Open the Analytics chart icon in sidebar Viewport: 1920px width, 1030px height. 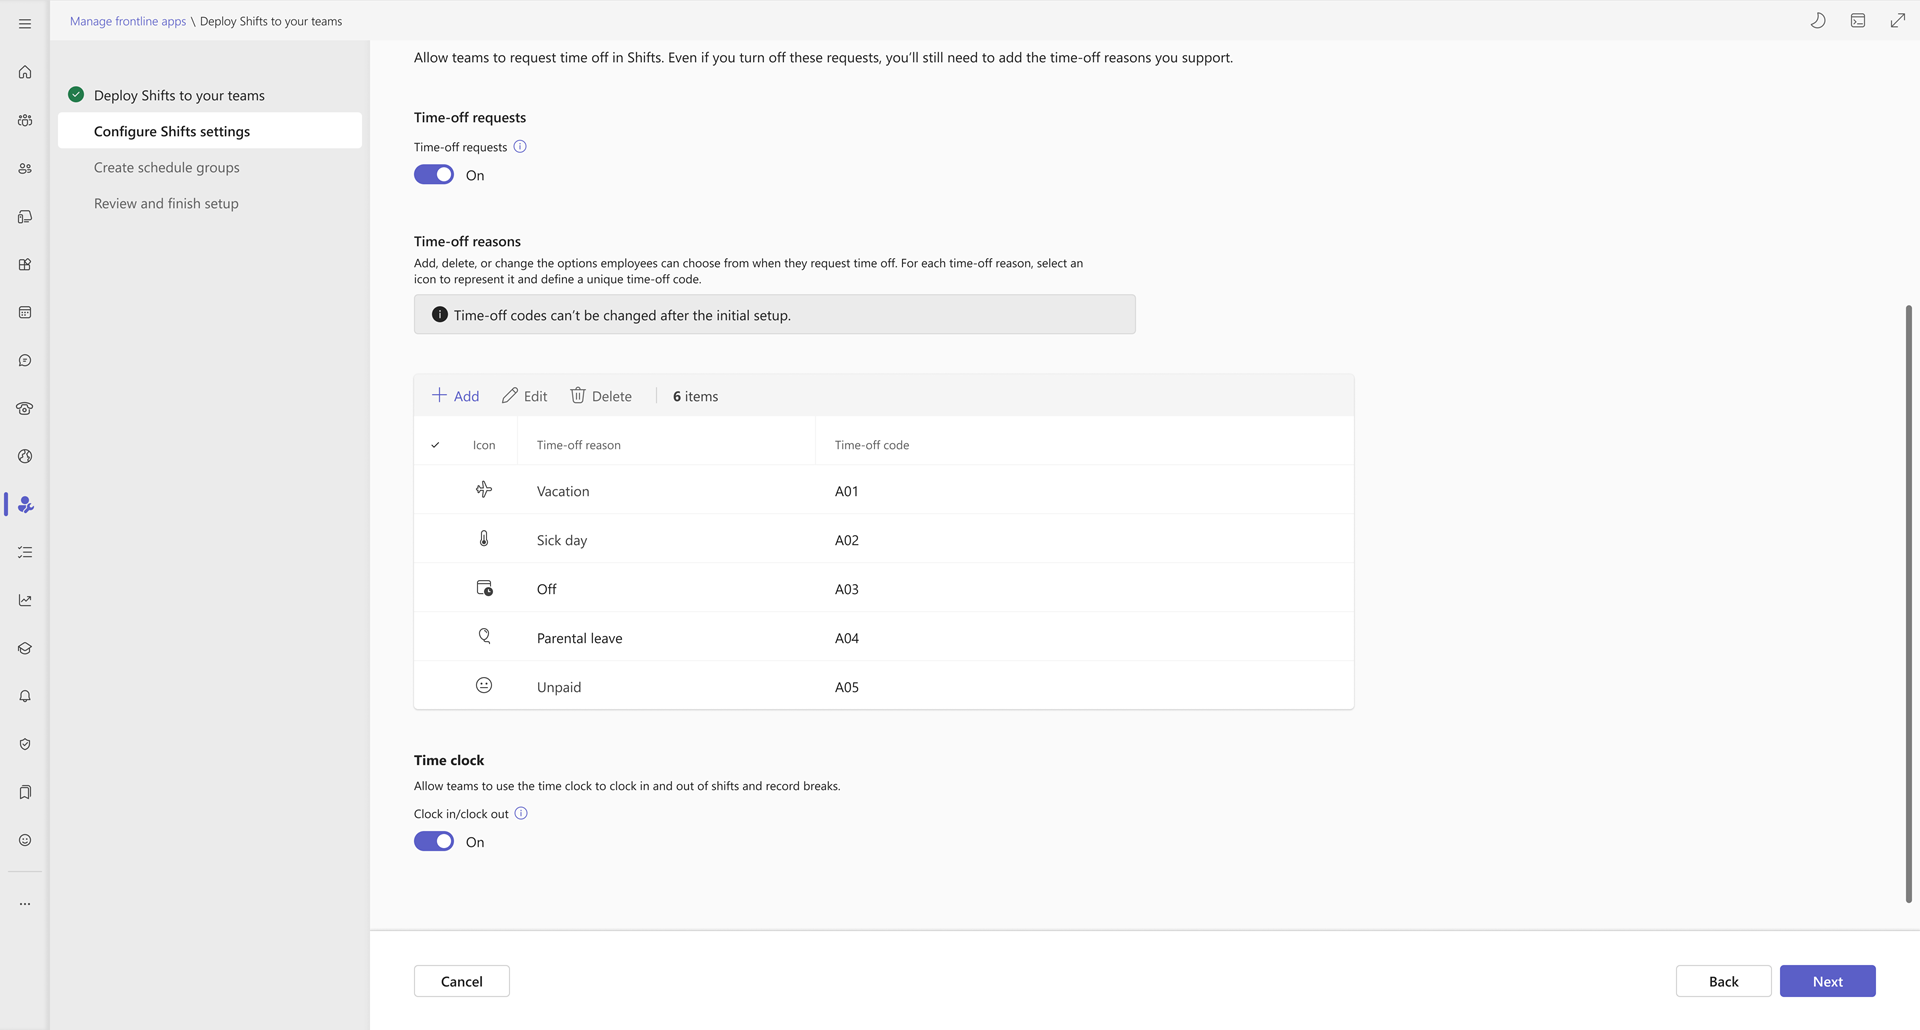pos(25,600)
